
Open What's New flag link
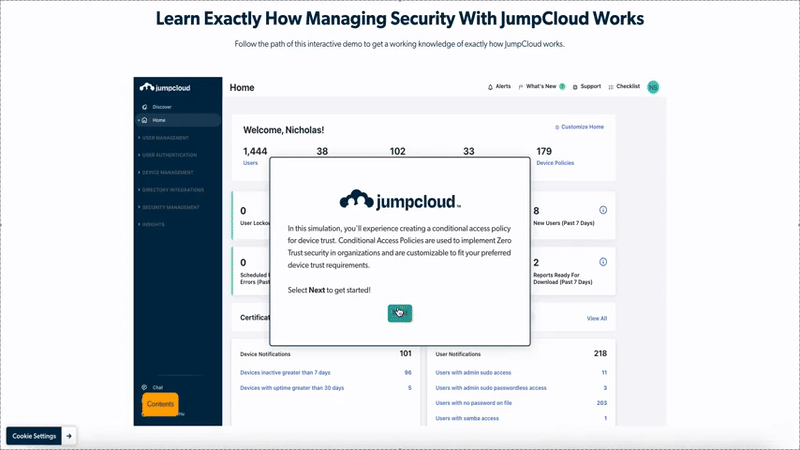pos(541,87)
